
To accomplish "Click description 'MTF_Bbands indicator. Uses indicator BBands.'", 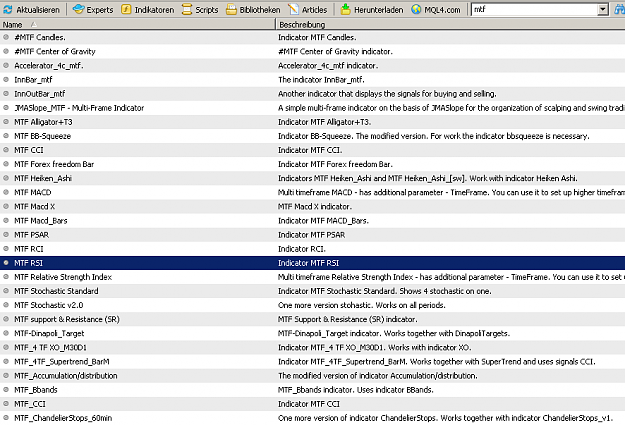I will [356, 390].
